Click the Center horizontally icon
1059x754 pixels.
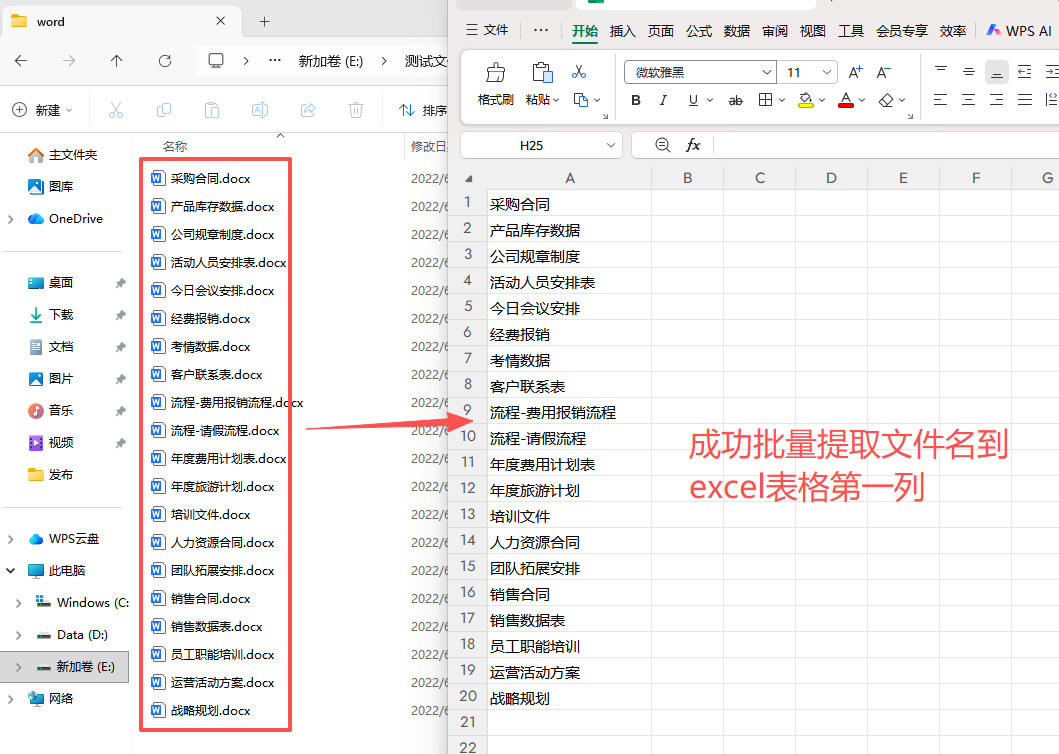(x=968, y=100)
